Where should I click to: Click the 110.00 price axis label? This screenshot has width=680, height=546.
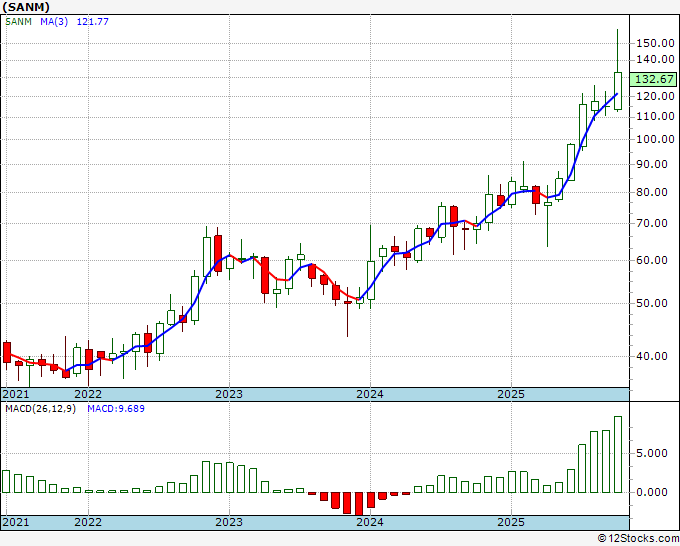pos(655,116)
